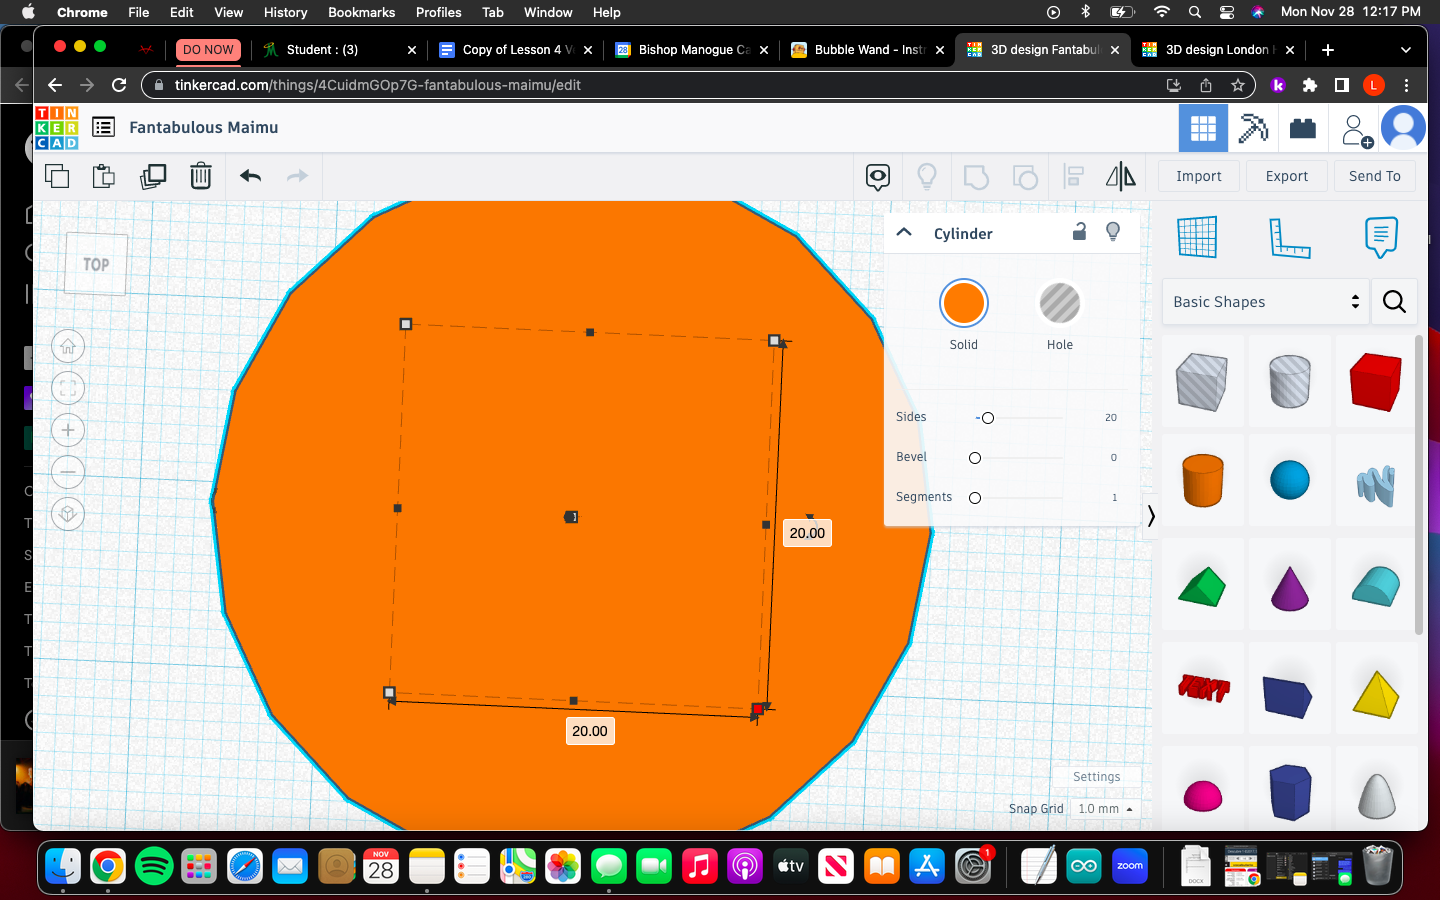Viewport: 1440px width, 900px height.
Task: Click the Import button
Action: pyautogui.click(x=1198, y=175)
